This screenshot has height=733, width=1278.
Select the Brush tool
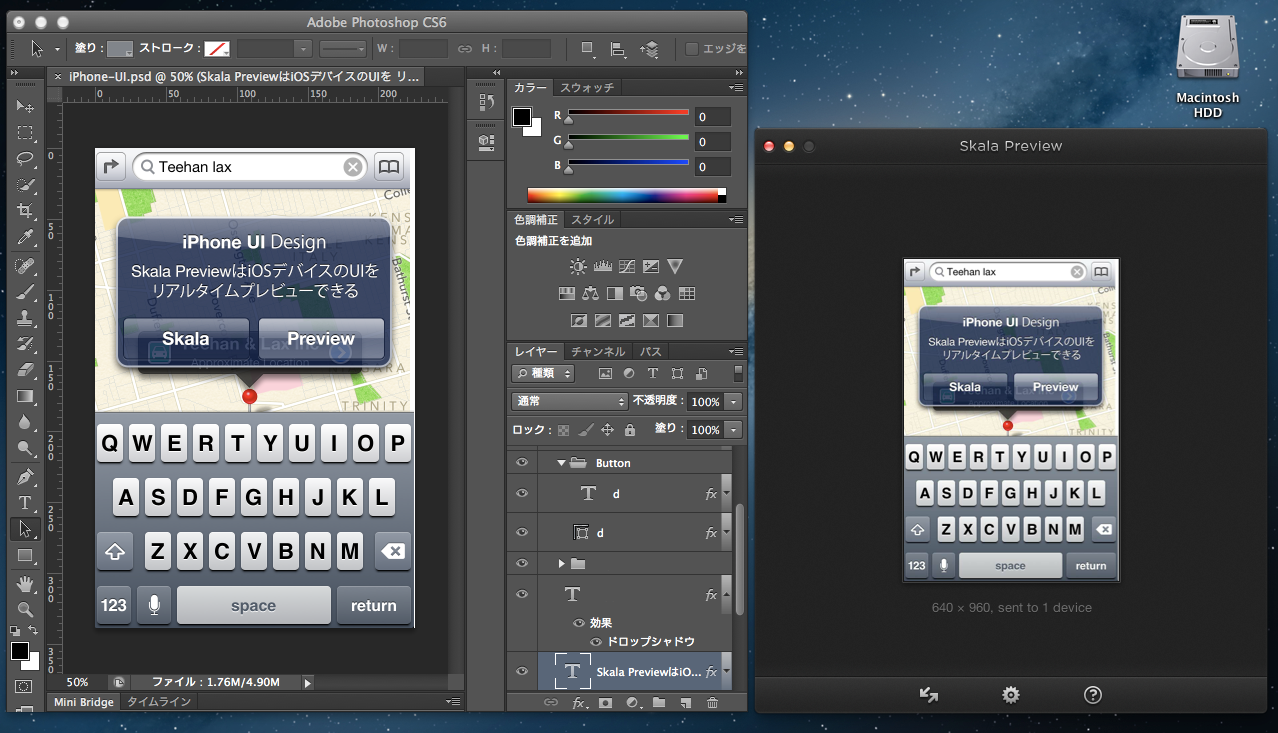(x=25, y=292)
